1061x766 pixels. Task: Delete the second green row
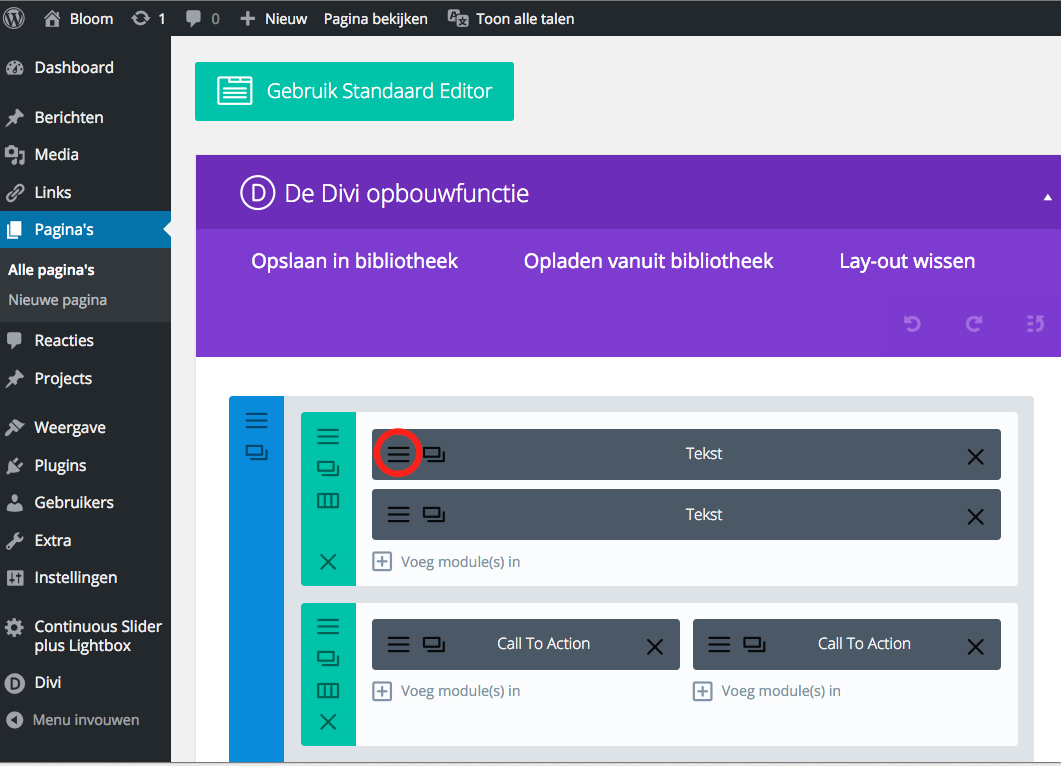coord(328,722)
